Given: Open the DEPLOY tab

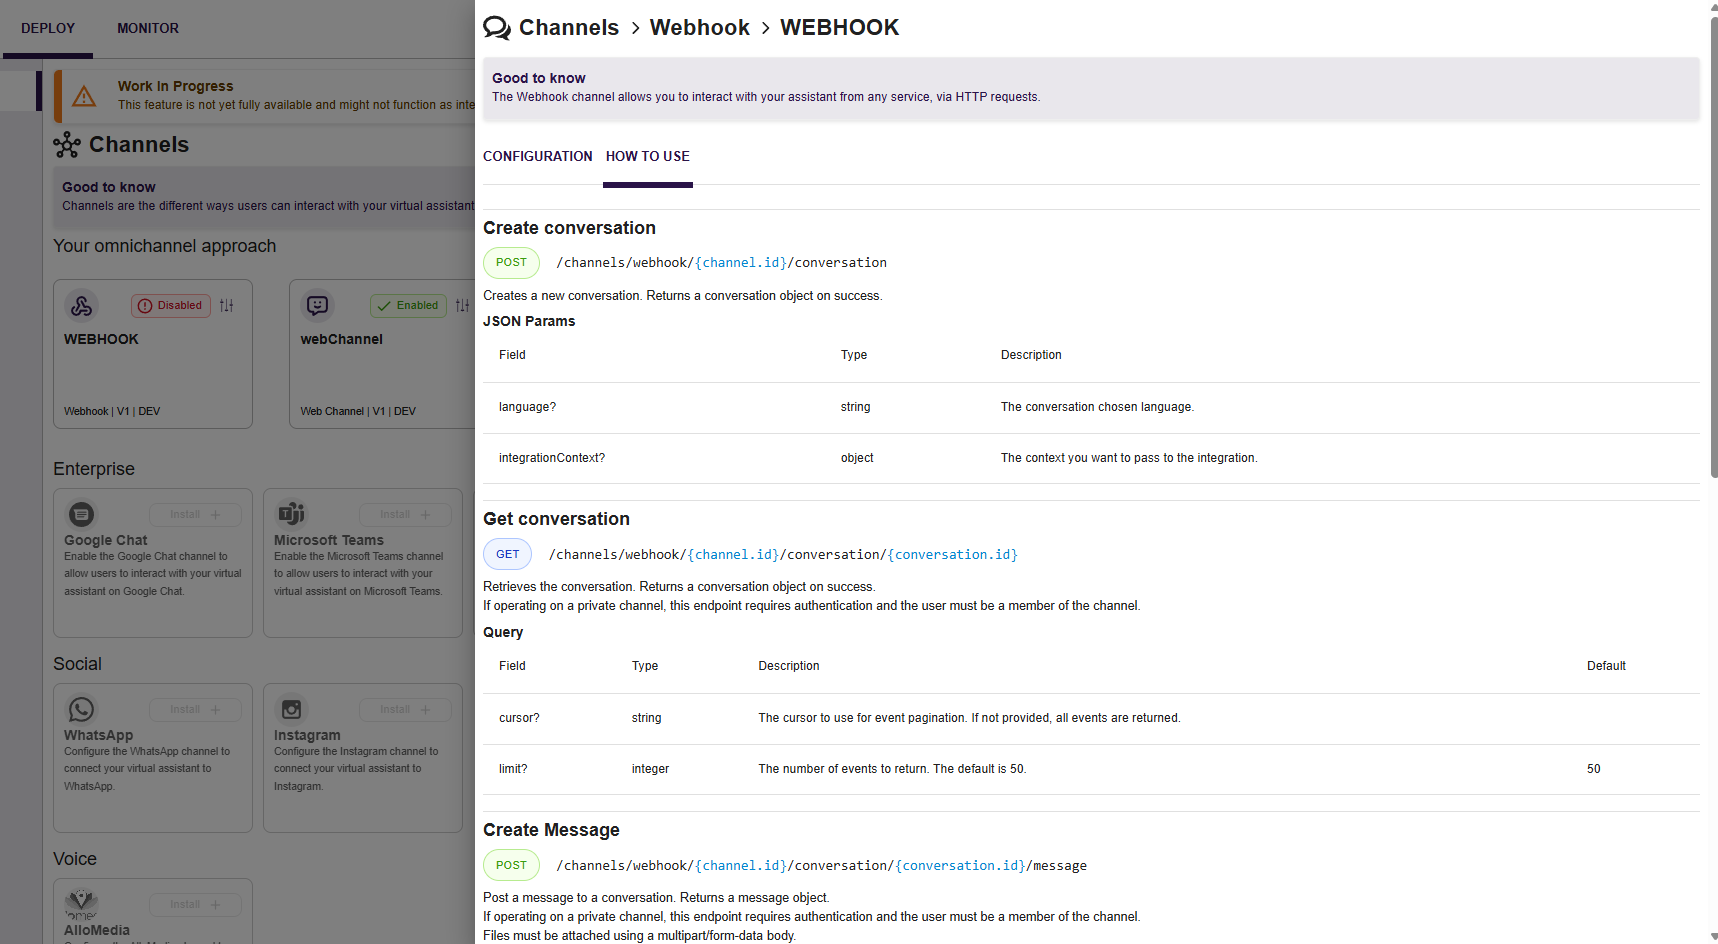Looking at the screenshot, I should (48, 28).
